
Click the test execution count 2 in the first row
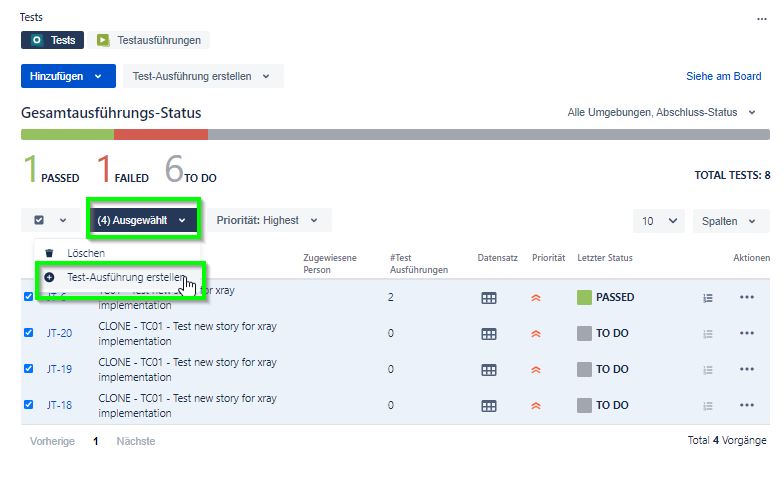(x=390, y=298)
